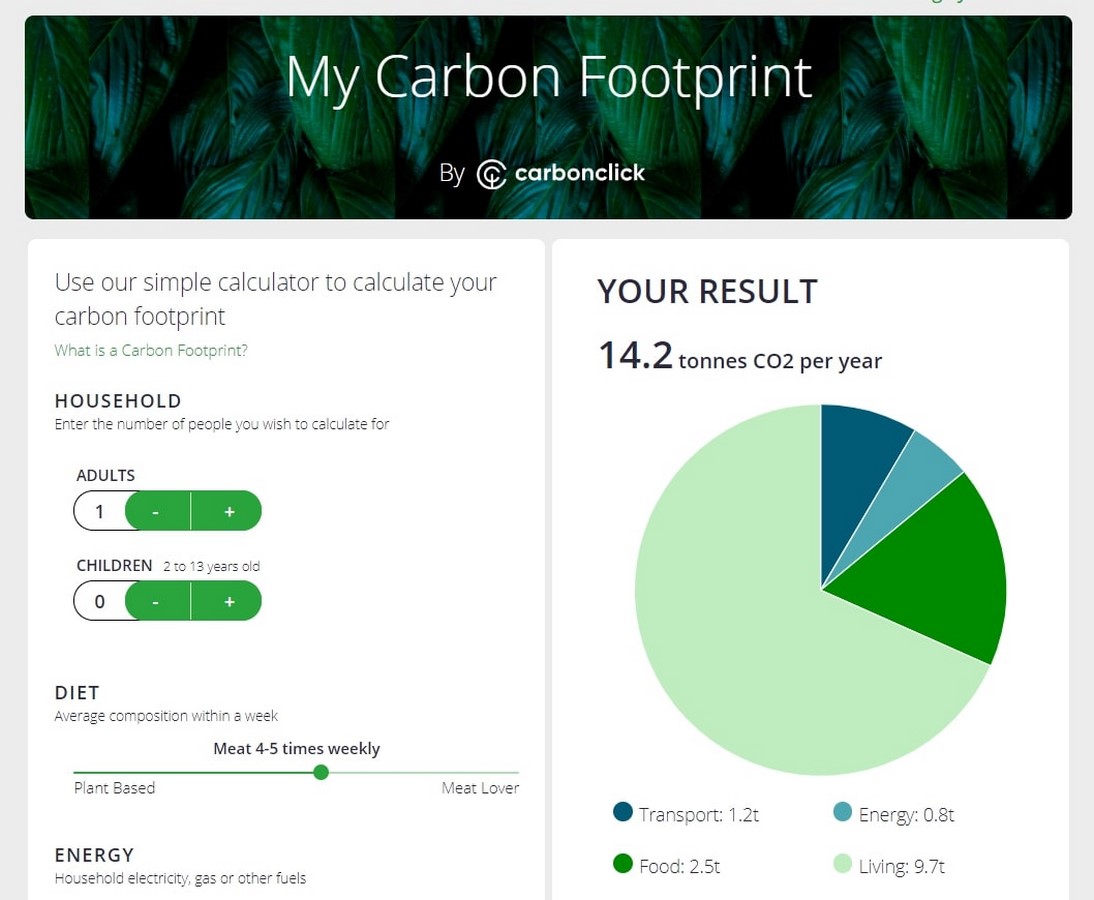
Task: Set diet slider to Meat Lover end
Action: pyautogui.click(x=517, y=772)
